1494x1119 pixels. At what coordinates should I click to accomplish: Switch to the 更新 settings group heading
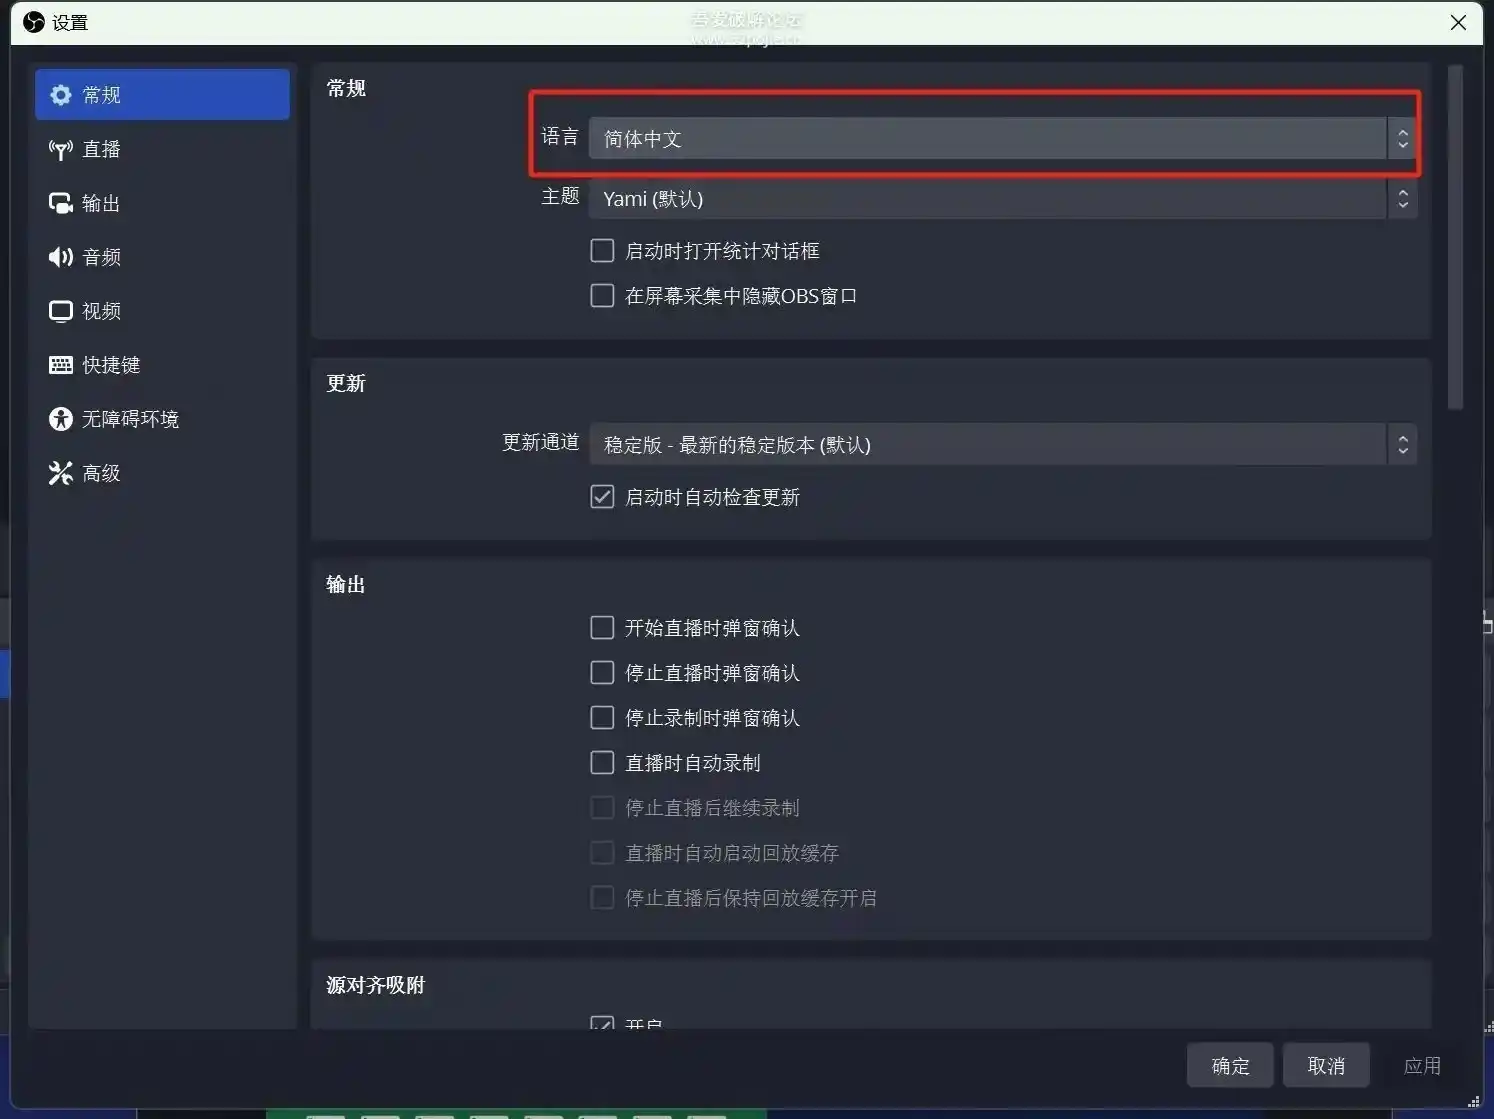pyautogui.click(x=345, y=383)
